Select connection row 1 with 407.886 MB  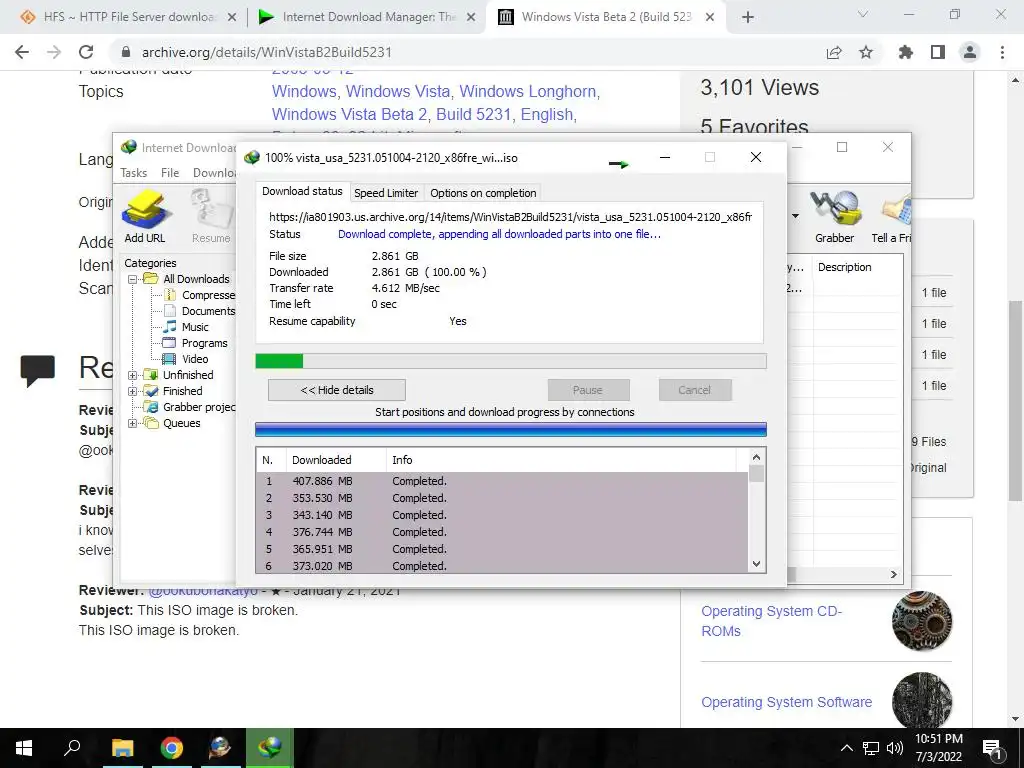pos(502,481)
